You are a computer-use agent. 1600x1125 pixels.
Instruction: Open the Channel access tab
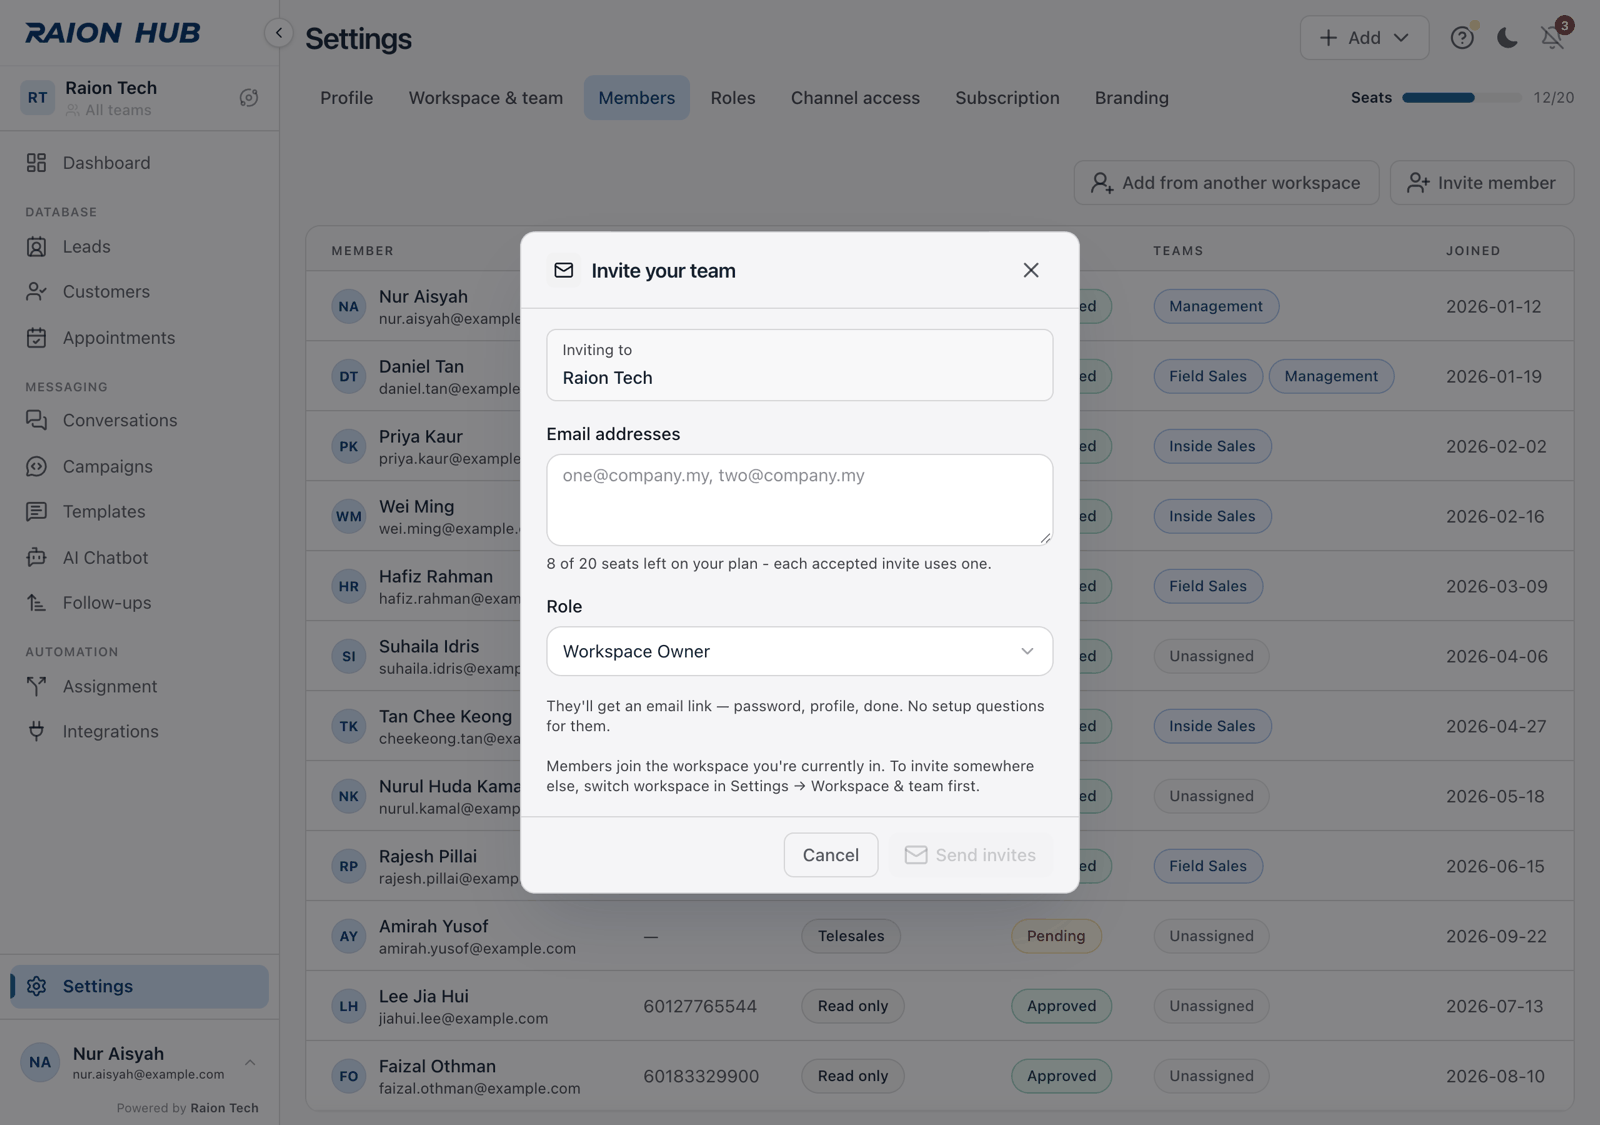pyautogui.click(x=855, y=98)
